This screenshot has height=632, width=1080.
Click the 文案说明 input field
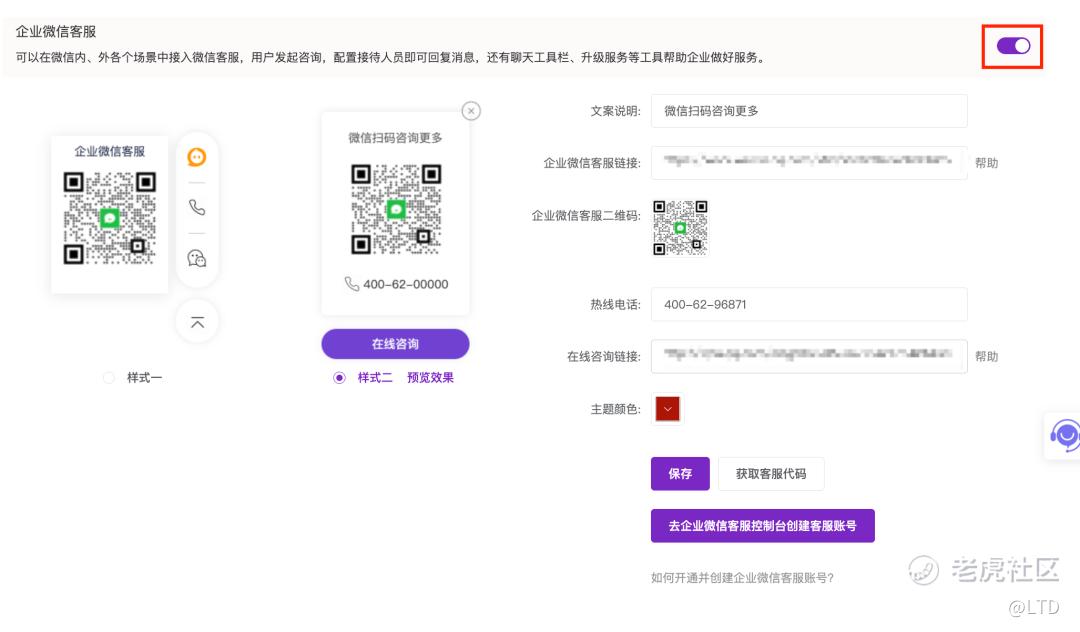(809, 111)
